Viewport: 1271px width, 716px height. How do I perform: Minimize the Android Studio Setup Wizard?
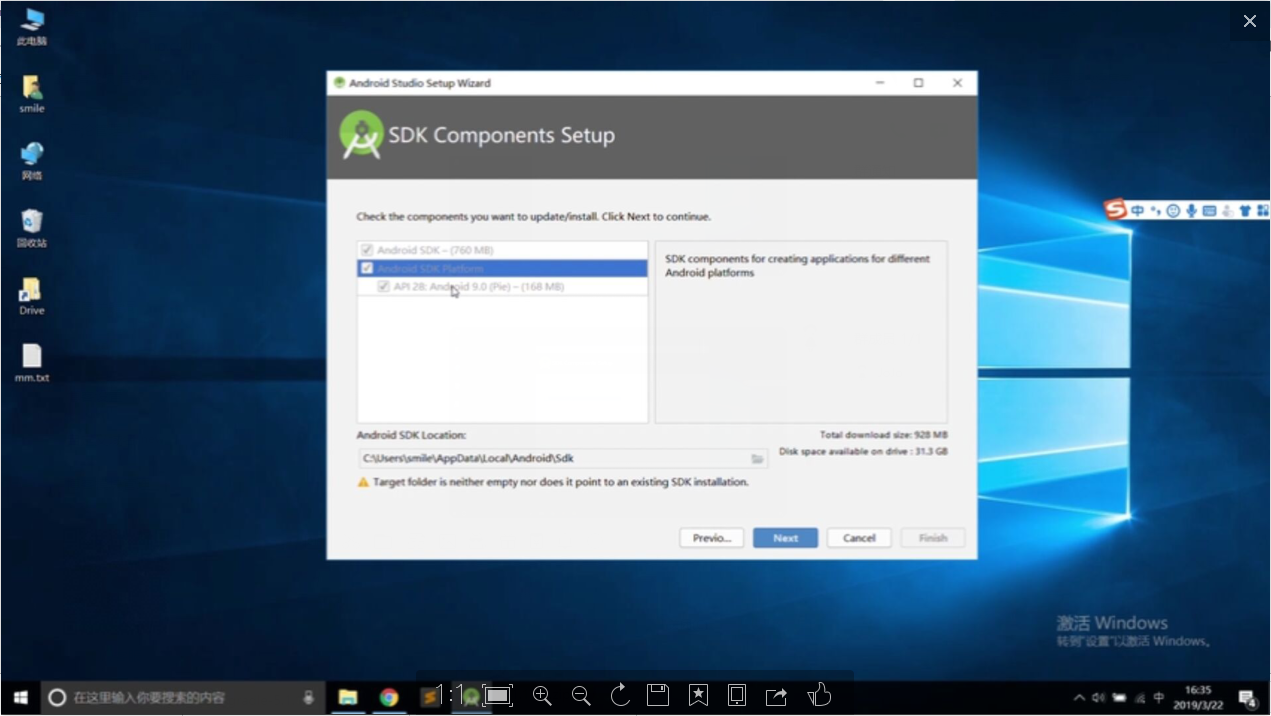(880, 83)
